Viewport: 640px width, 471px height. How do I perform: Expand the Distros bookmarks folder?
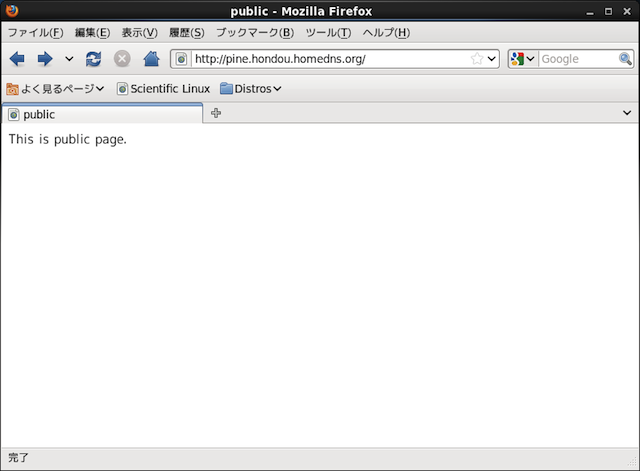coord(251,88)
